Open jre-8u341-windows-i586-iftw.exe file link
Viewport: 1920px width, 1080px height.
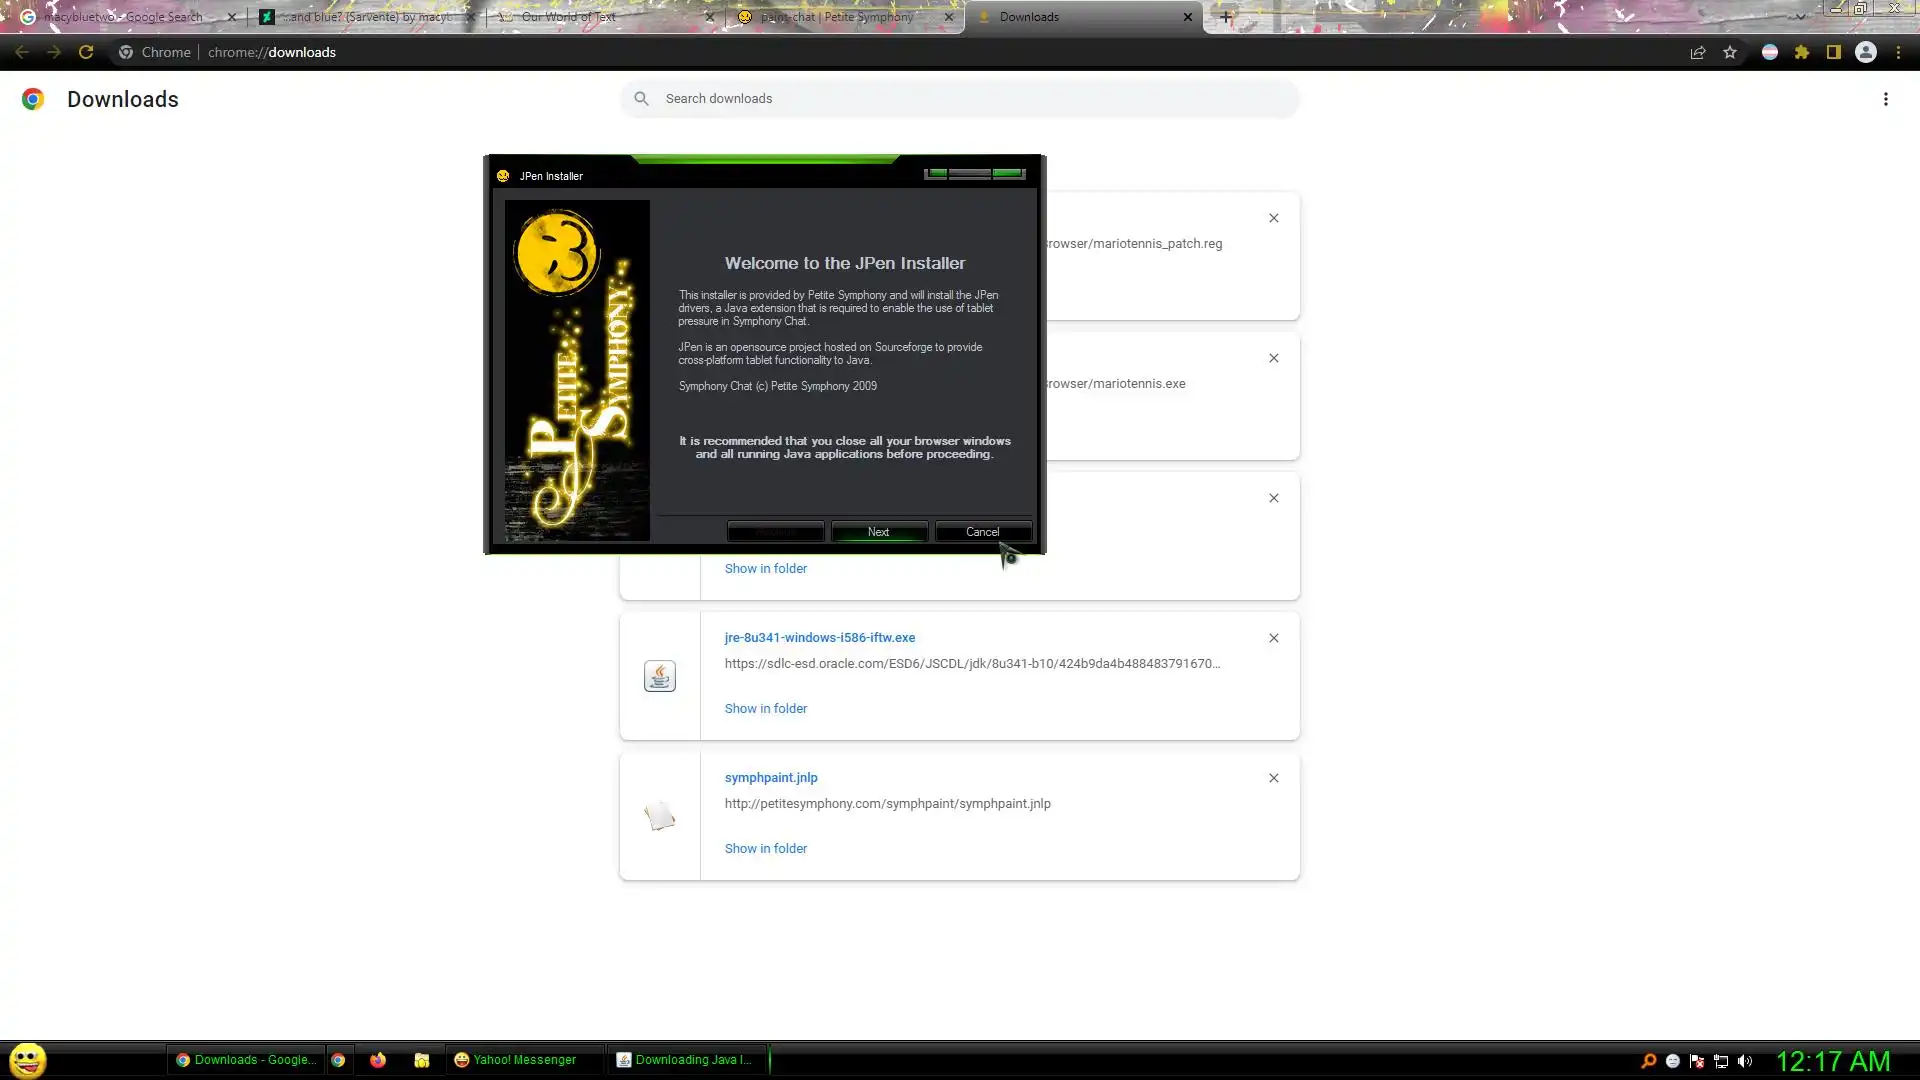[819, 638]
